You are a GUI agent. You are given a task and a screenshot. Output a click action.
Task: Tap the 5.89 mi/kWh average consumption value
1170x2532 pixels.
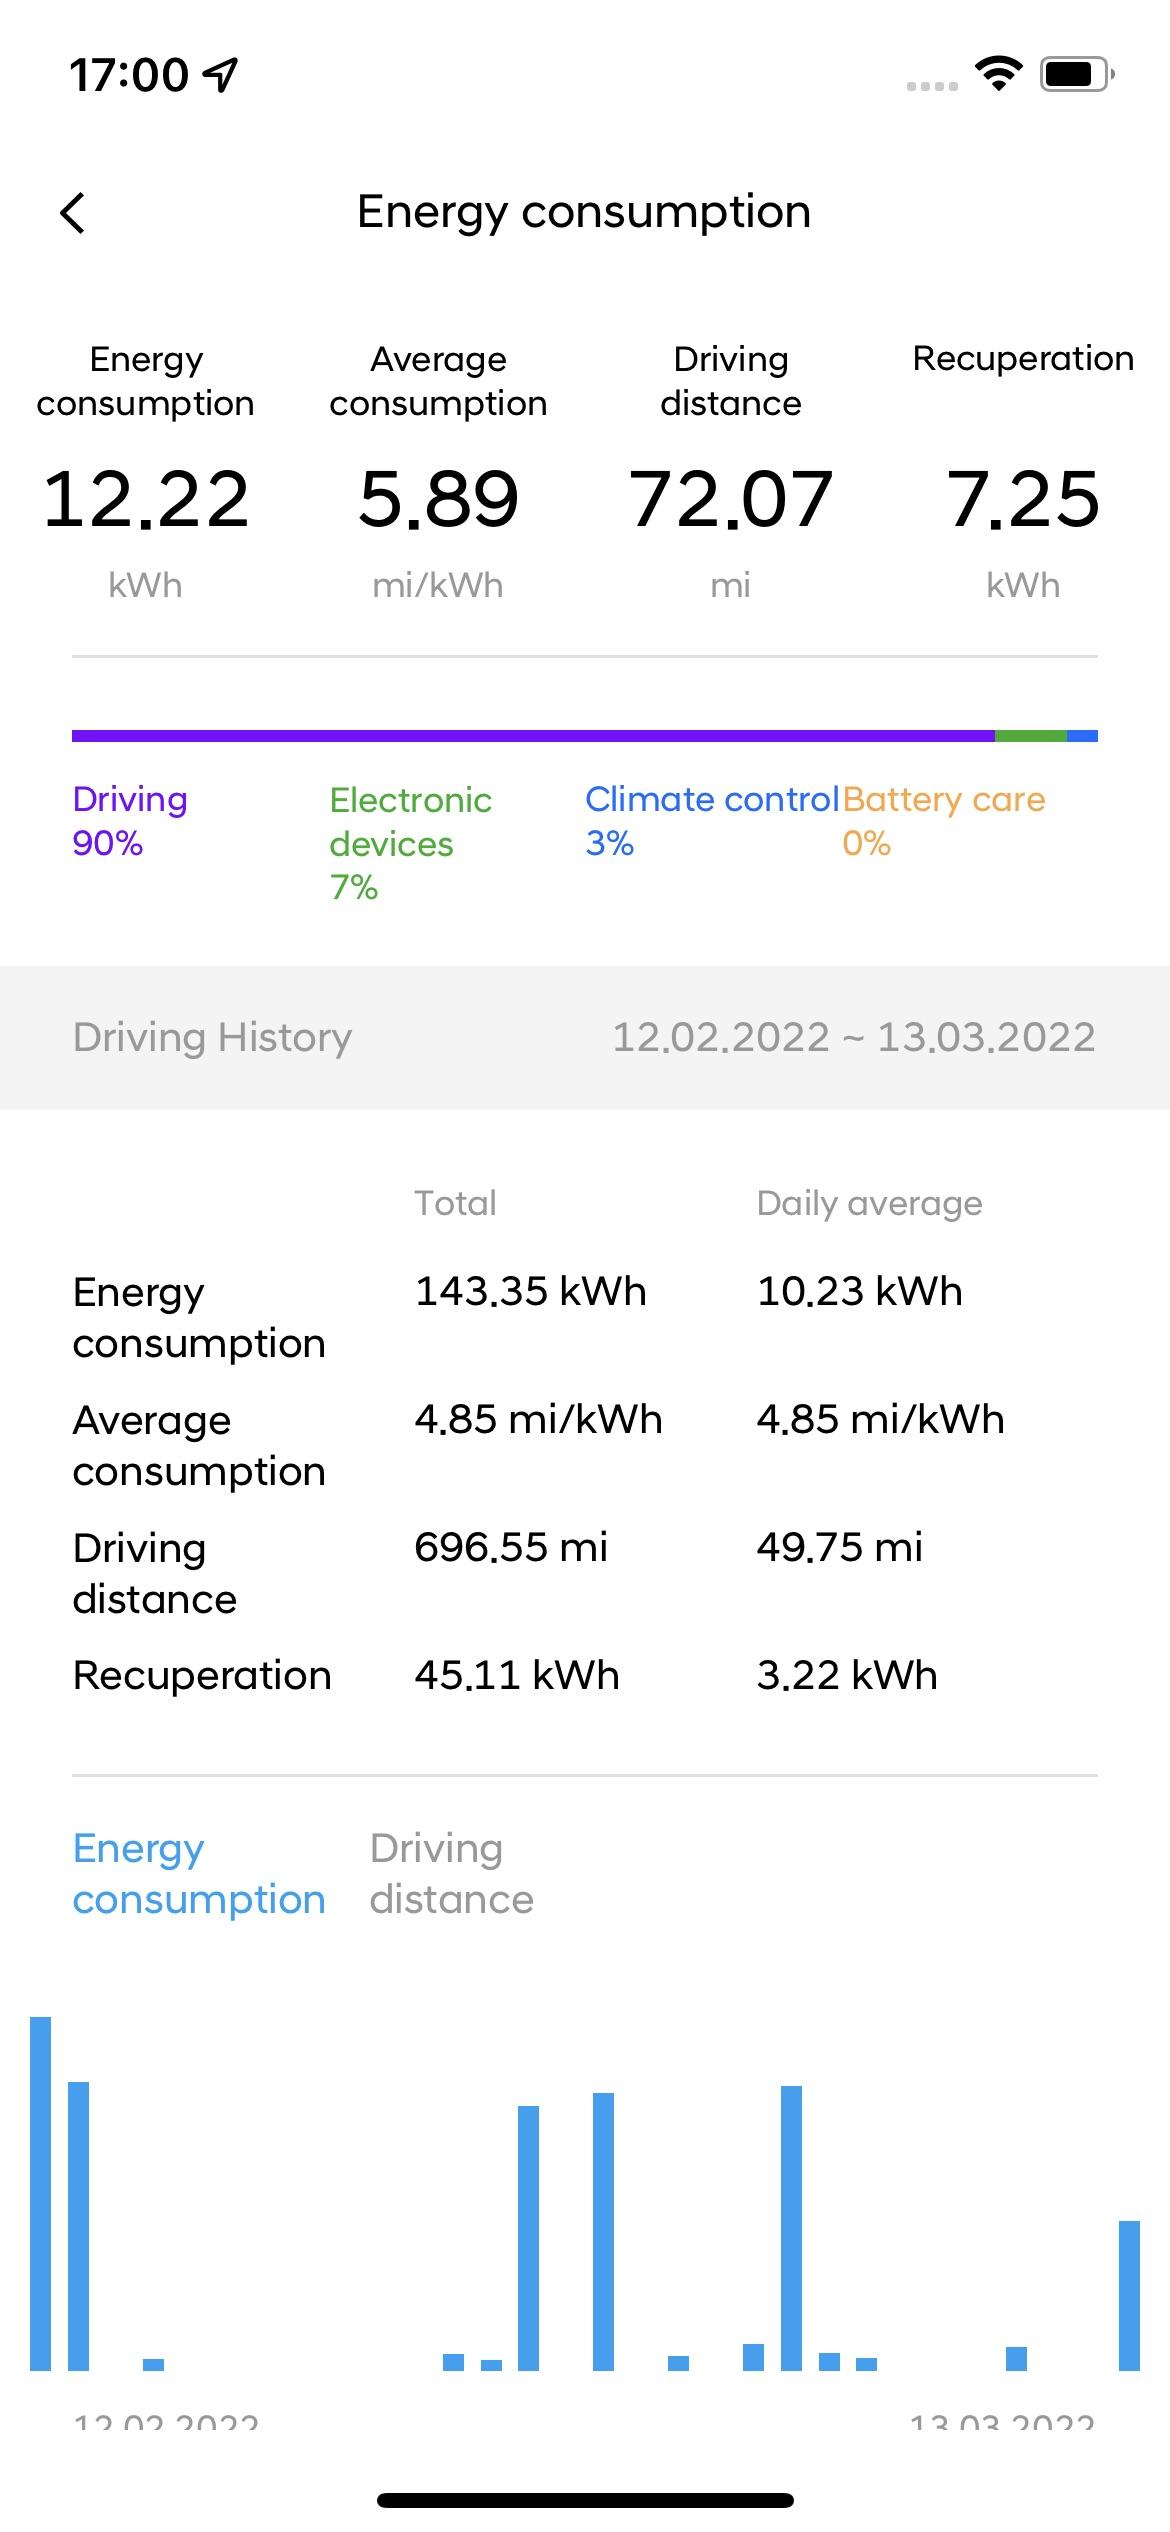pos(438,499)
